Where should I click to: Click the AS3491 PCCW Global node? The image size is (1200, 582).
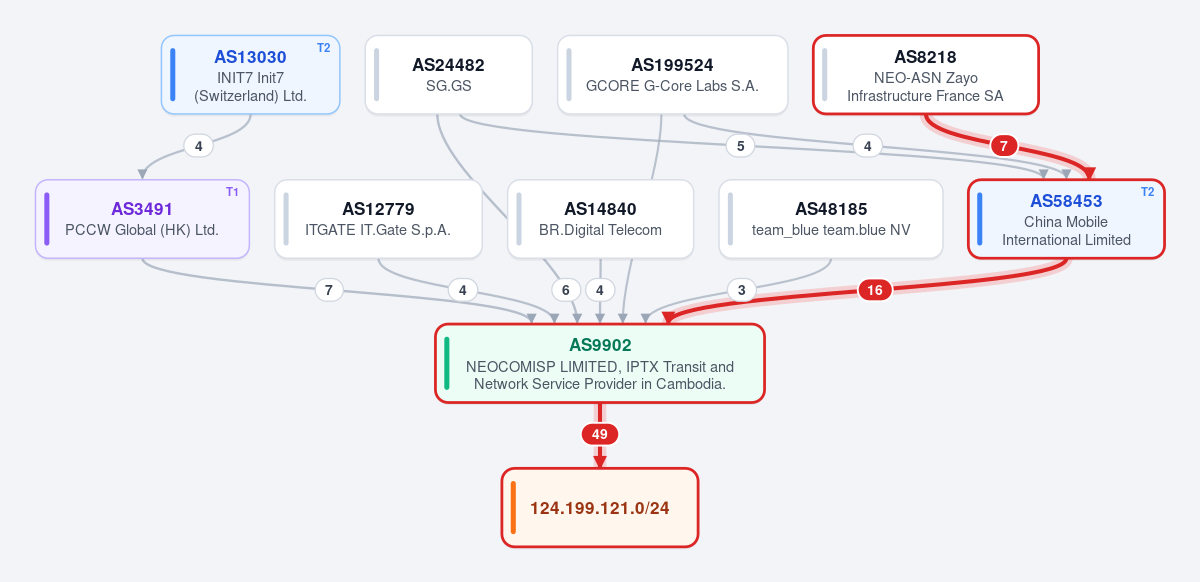(142, 219)
